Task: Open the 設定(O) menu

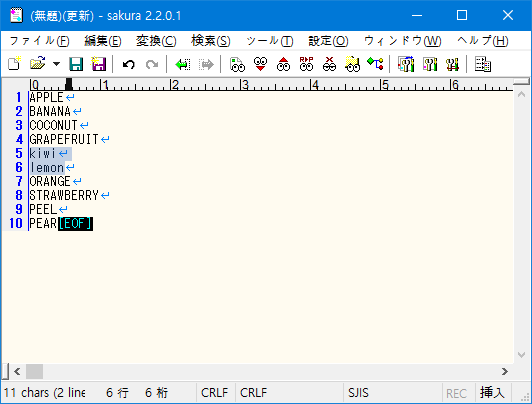Action: [x=328, y=41]
